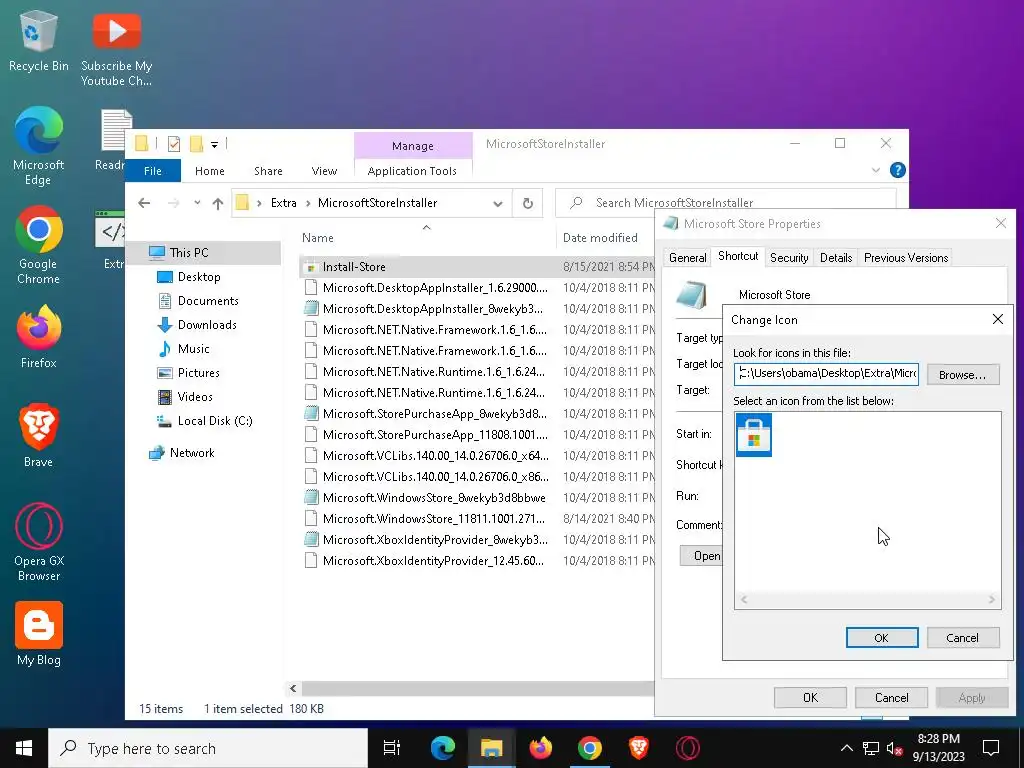1024x768 pixels.
Task: Select the Microsoft Store icon in Change Icon list
Action: click(x=754, y=435)
